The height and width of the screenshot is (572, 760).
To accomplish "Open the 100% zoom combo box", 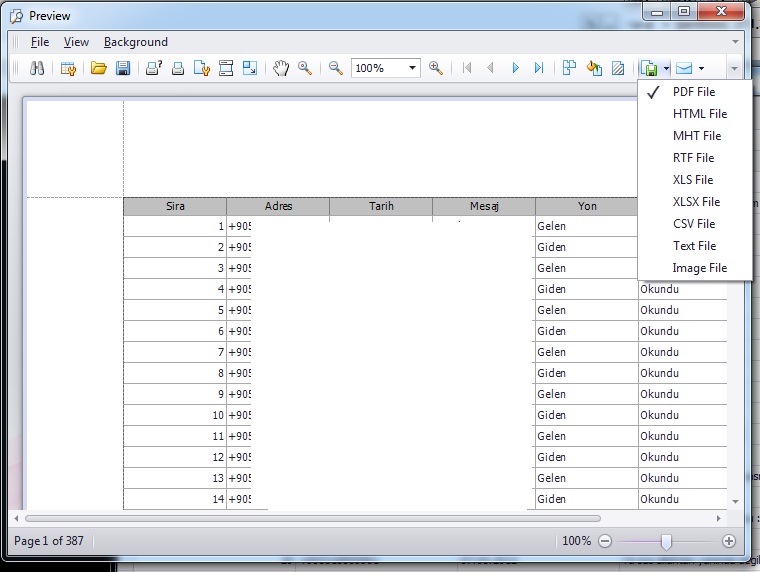I will pos(385,68).
